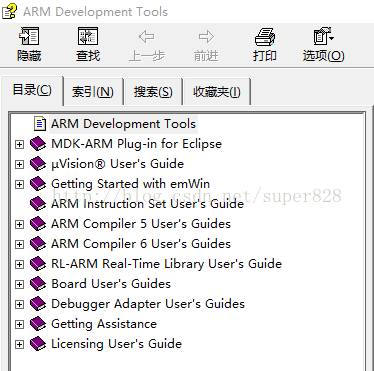This screenshot has width=374, height=371.
Task: Expand the Board User's Guides node
Action: pos(20,284)
